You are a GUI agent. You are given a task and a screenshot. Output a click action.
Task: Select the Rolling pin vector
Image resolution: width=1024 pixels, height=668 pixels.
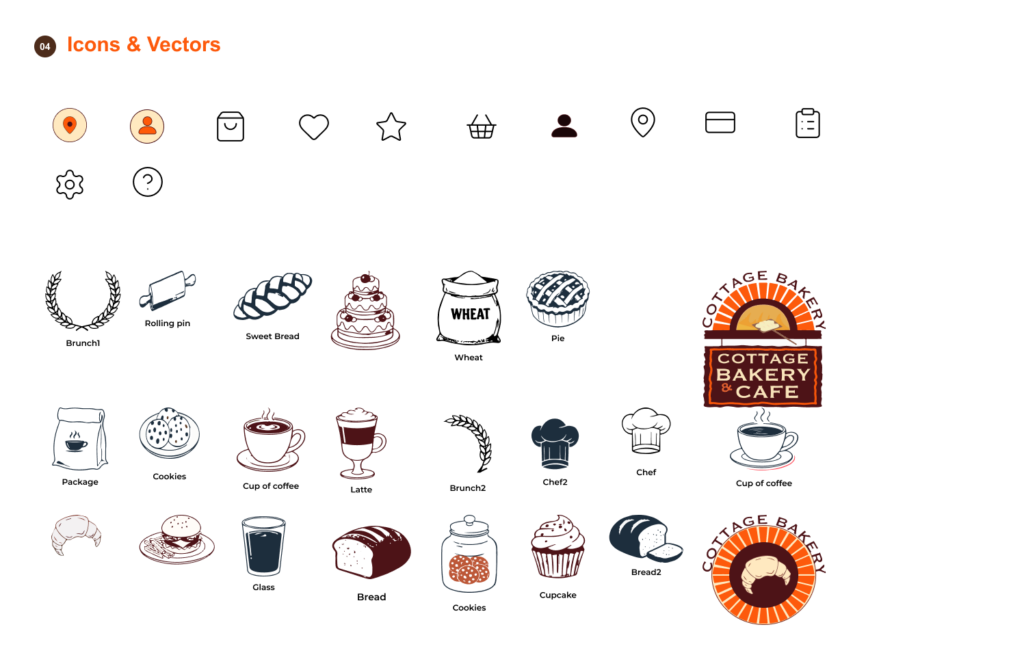point(167,291)
